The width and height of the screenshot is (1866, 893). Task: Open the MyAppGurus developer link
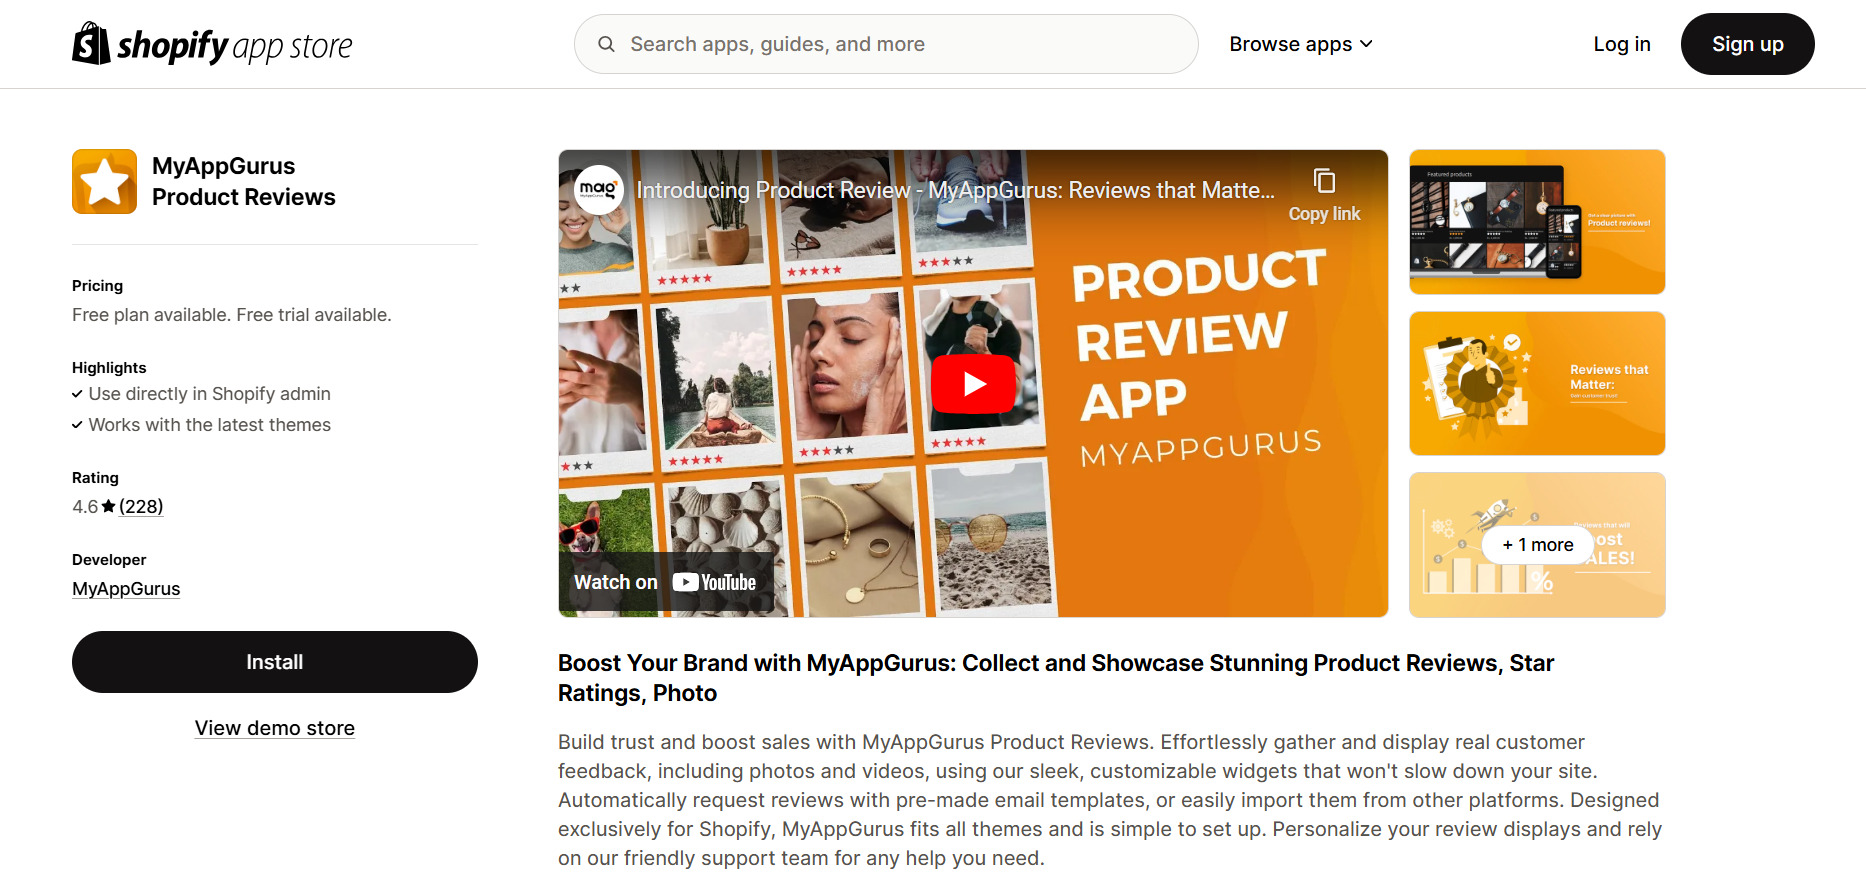point(126,589)
